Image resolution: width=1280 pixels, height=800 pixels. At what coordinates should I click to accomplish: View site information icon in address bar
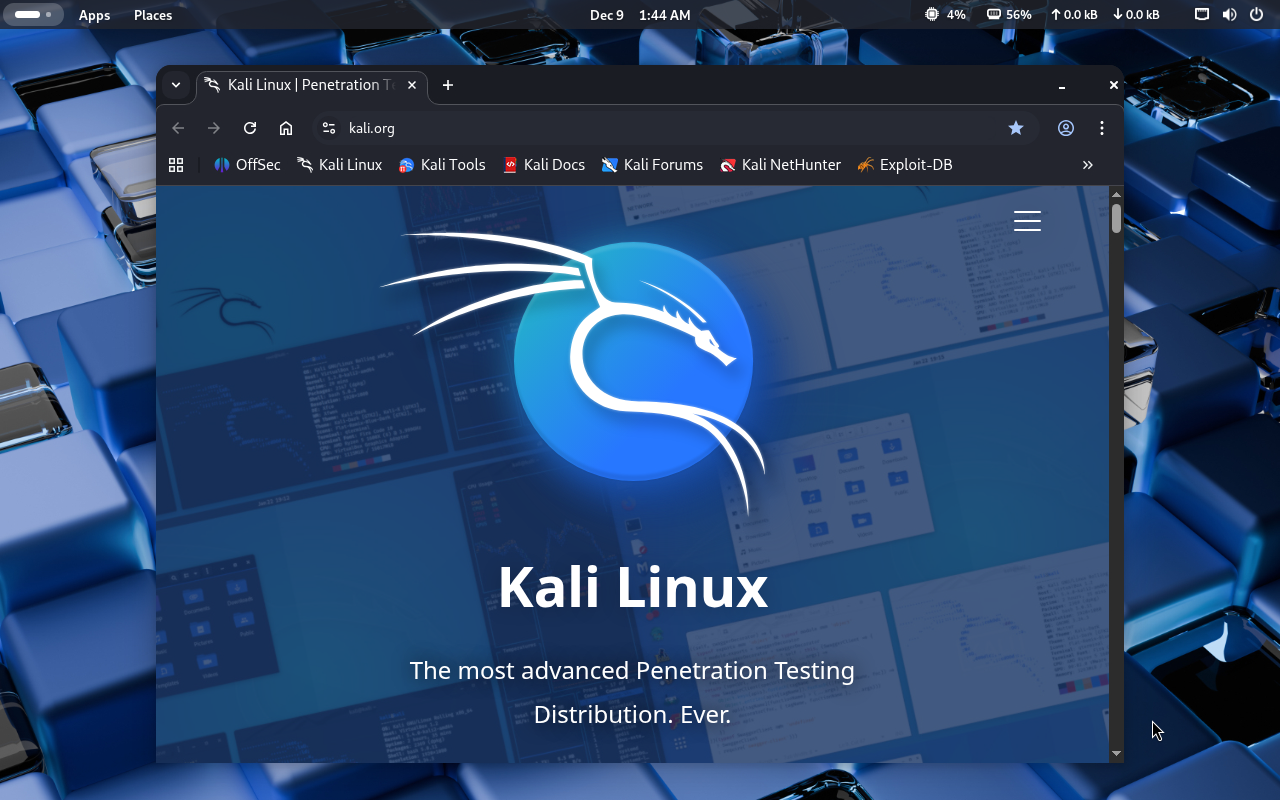[x=329, y=128]
